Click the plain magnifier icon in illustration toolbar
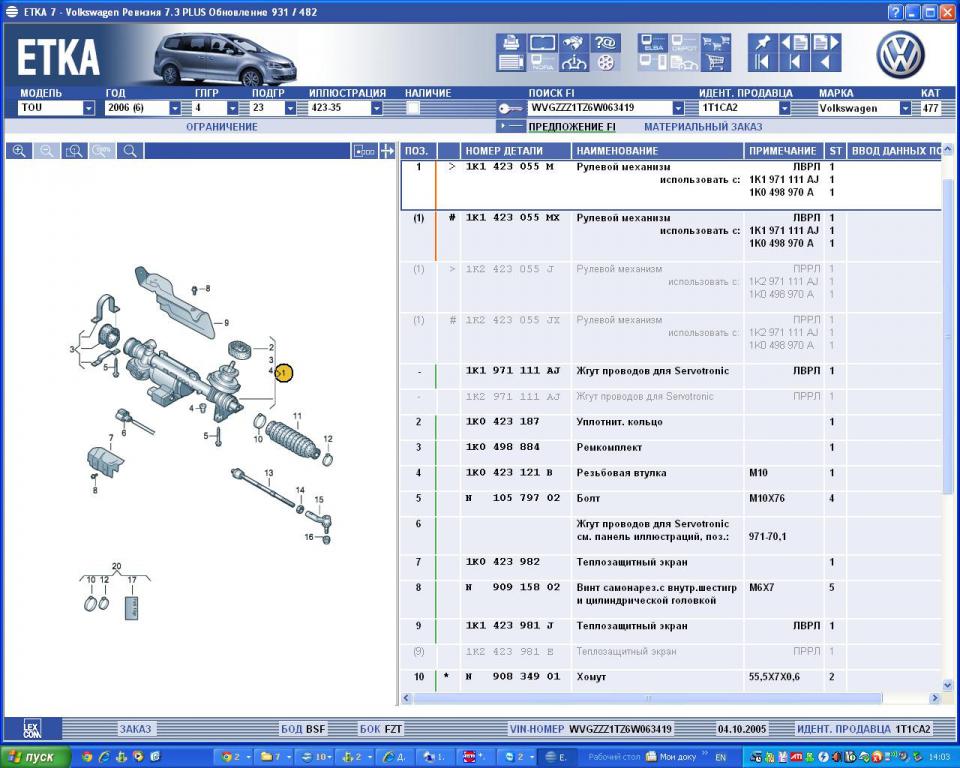This screenshot has width=960, height=768. tap(130, 151)
